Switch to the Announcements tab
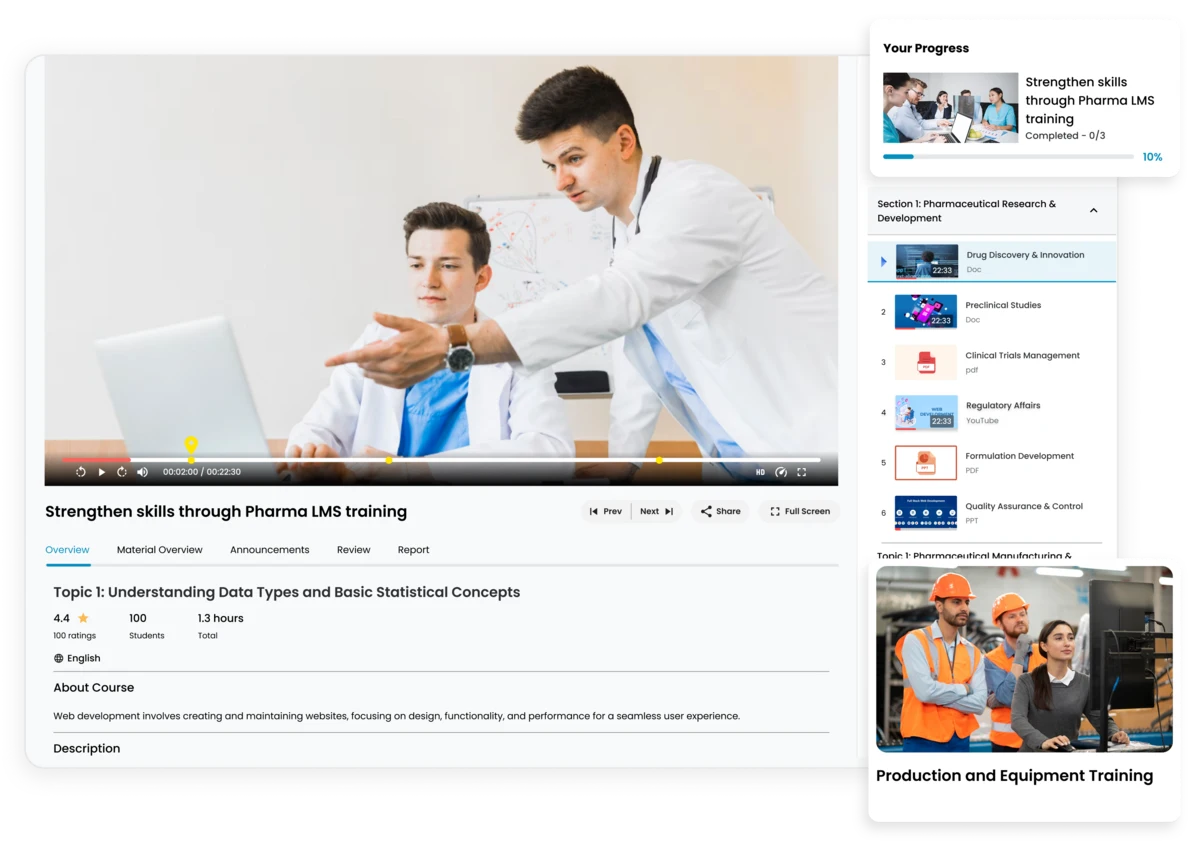 coord(269,549)
